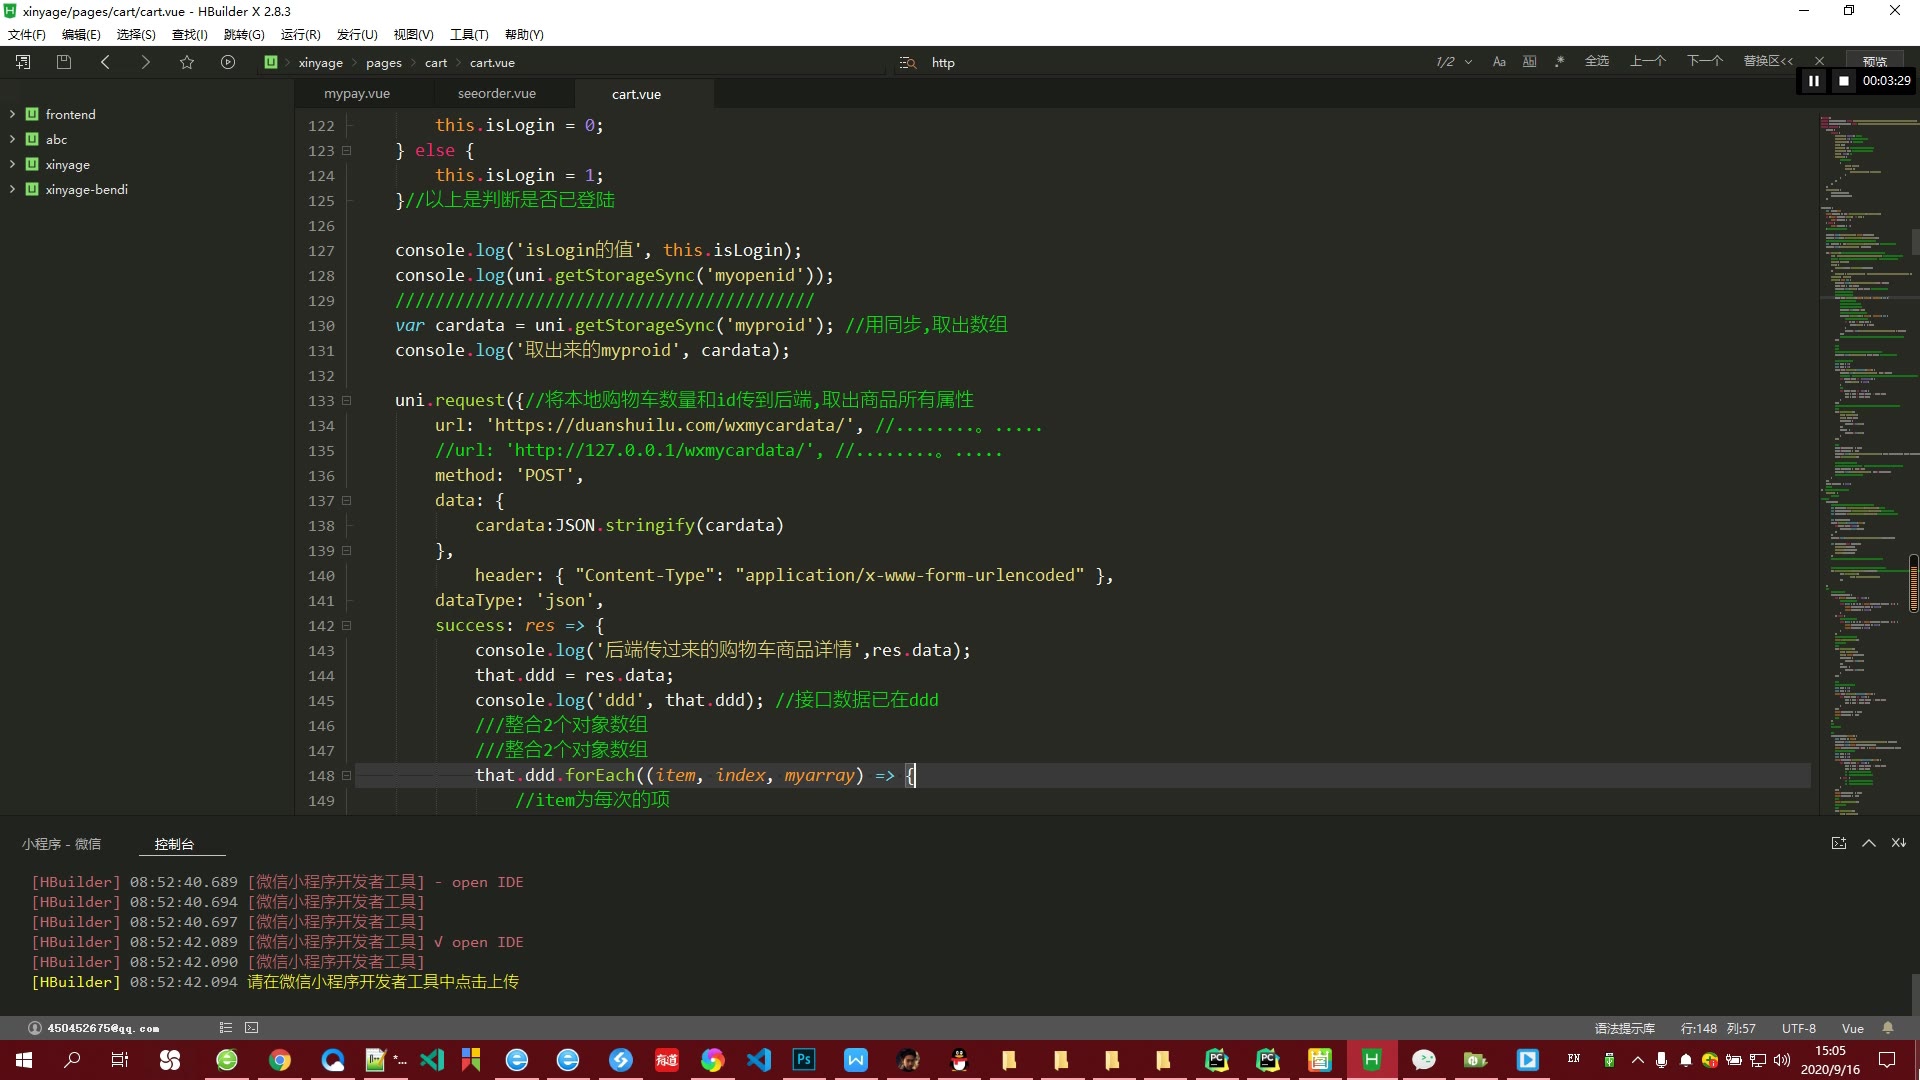
Task: Toggle regex search option
Action: 1559,62
